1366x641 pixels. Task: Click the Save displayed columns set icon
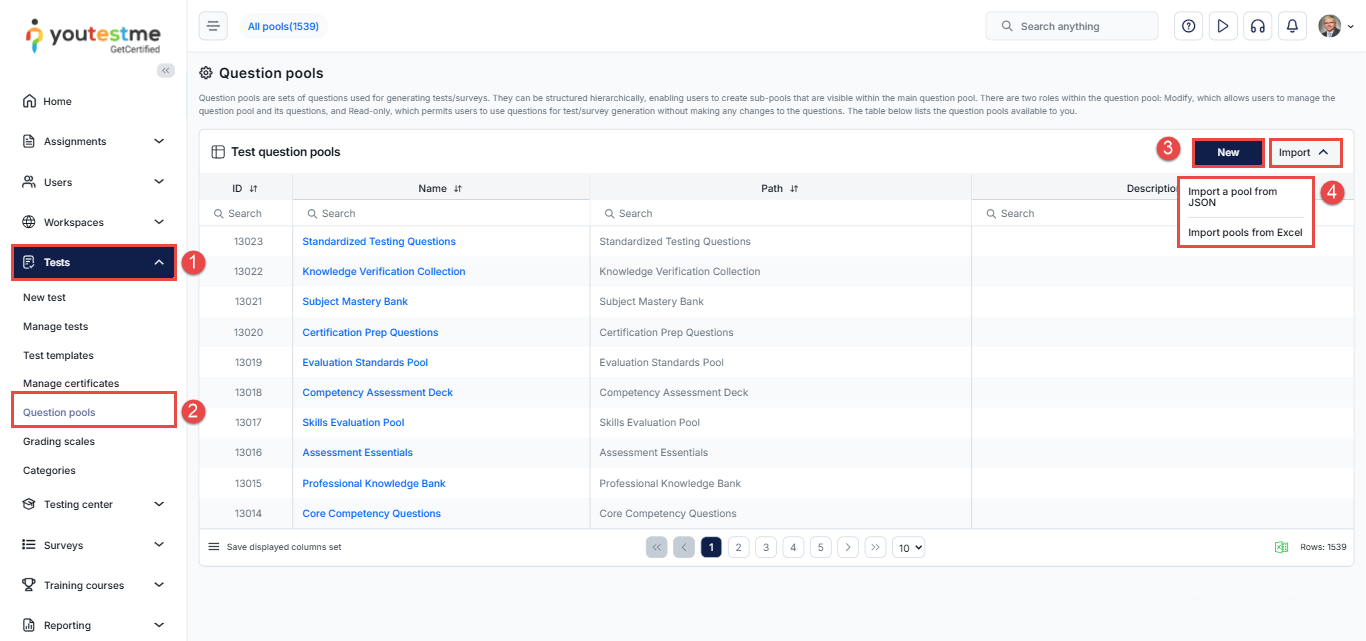click(213, 547)
